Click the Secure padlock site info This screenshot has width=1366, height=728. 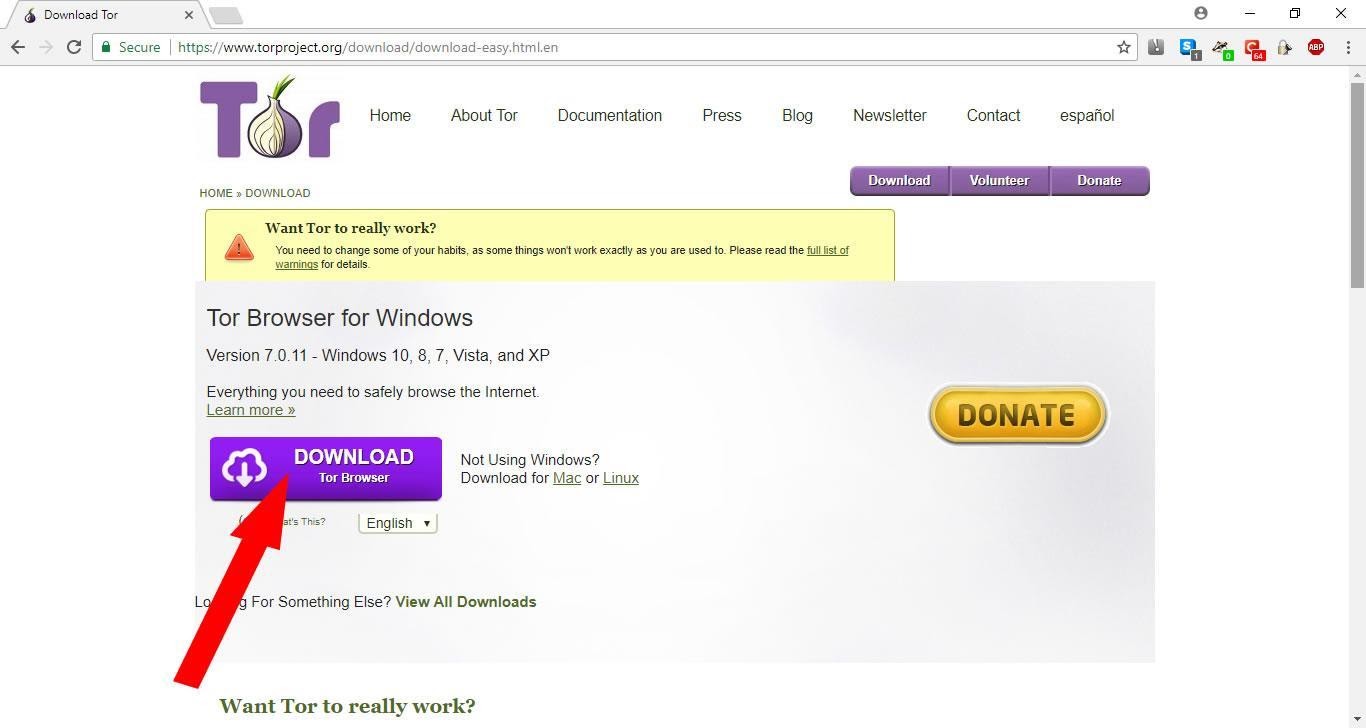[x=130, y=47]
